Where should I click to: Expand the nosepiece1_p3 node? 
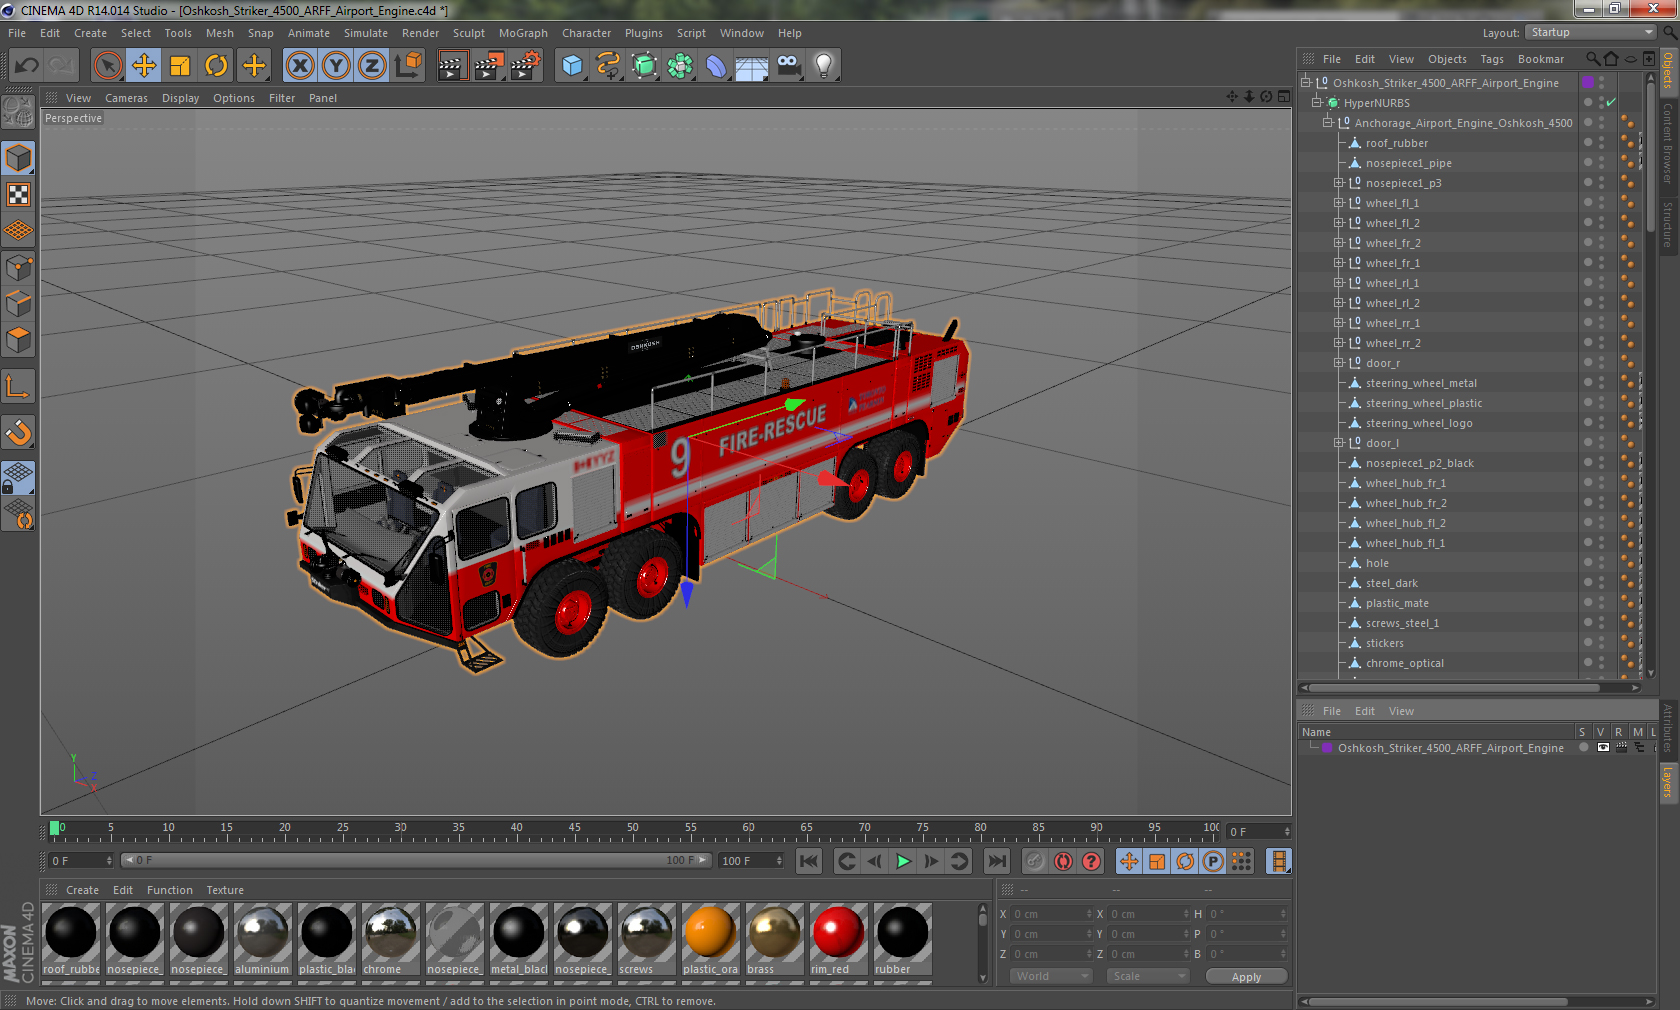1338,183
